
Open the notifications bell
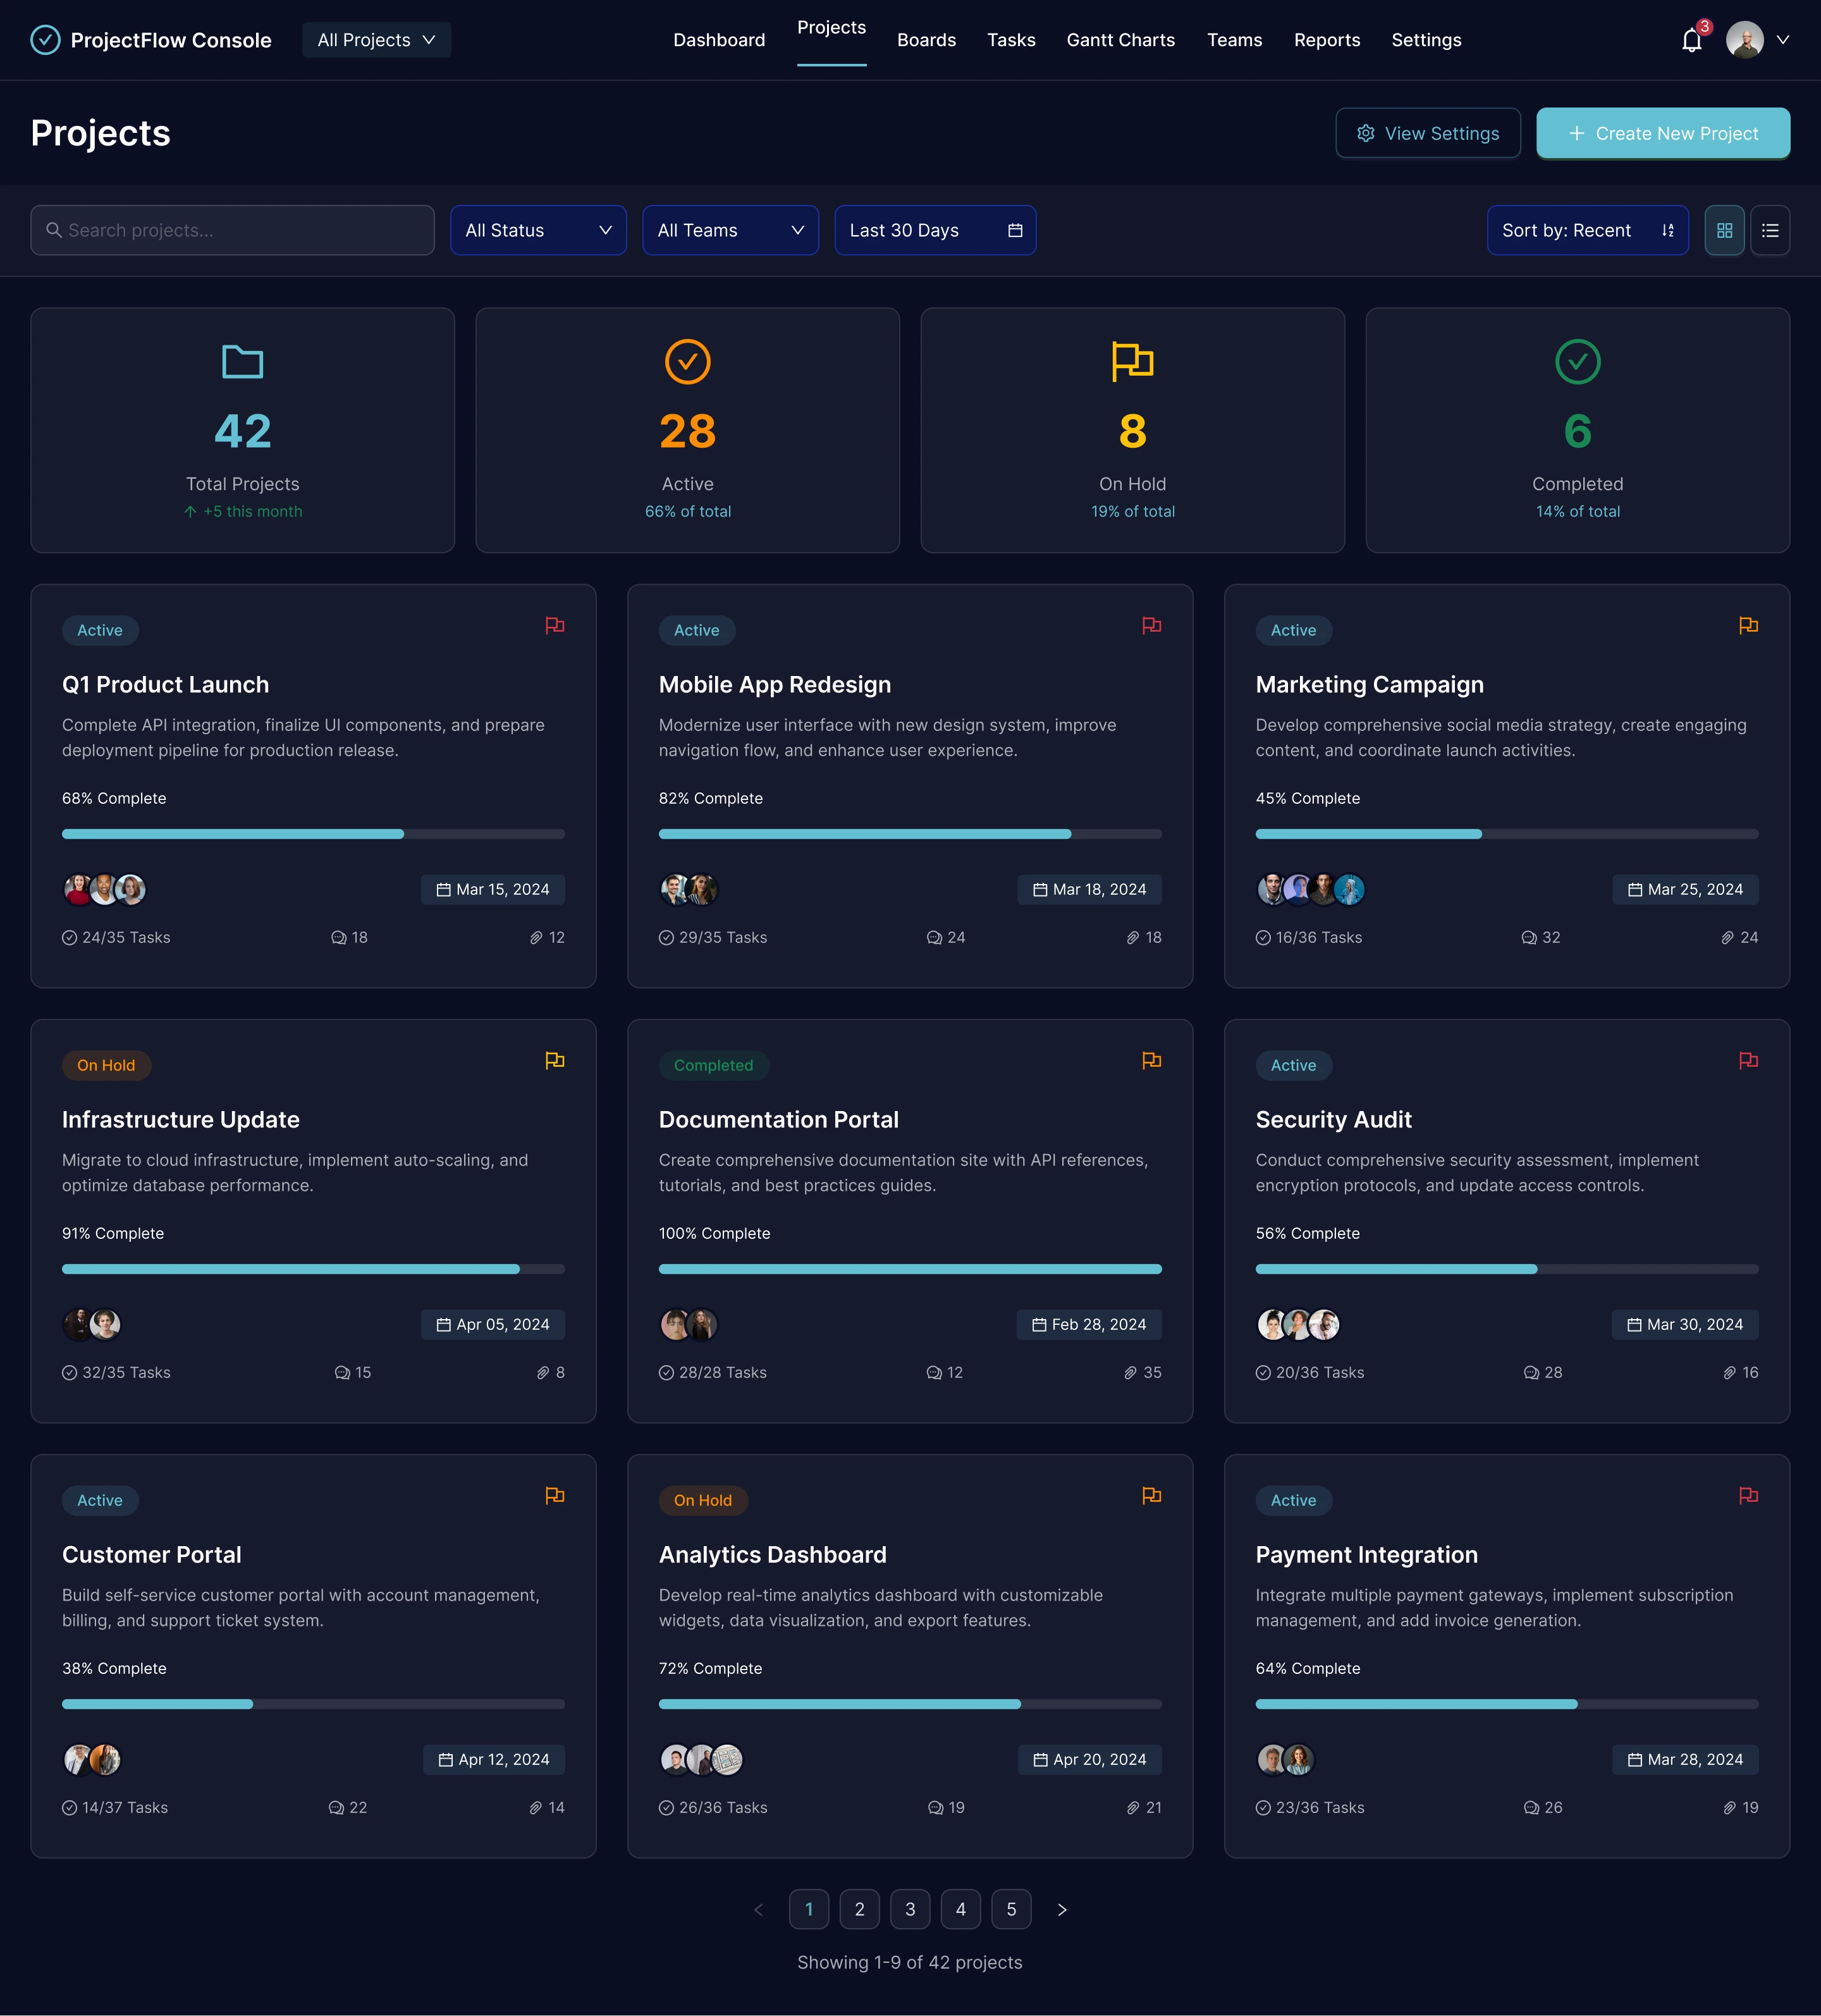click(1691, 41)
